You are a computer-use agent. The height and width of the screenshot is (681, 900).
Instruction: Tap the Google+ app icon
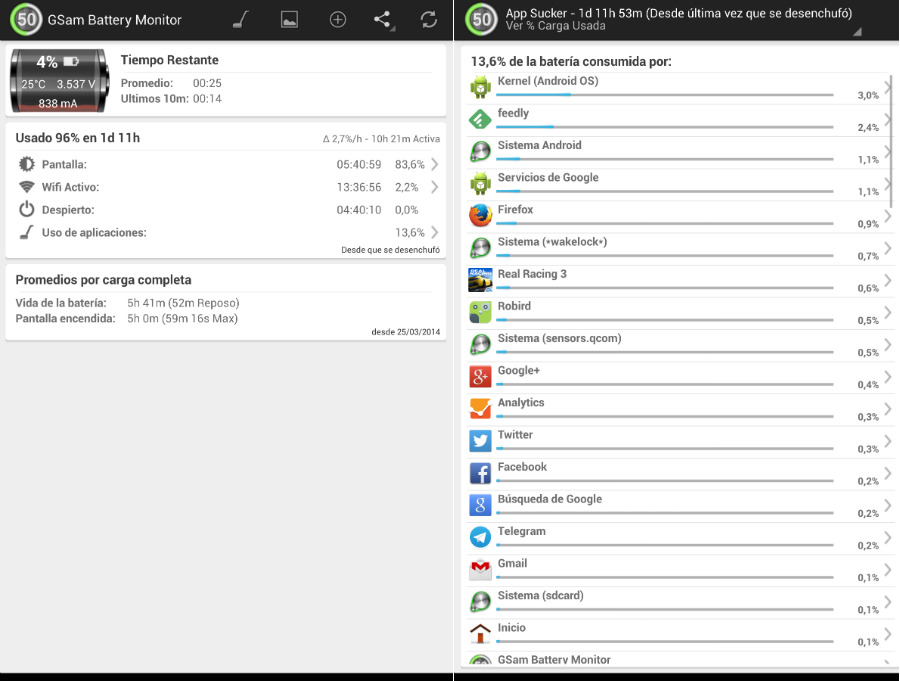pos(480,377)
